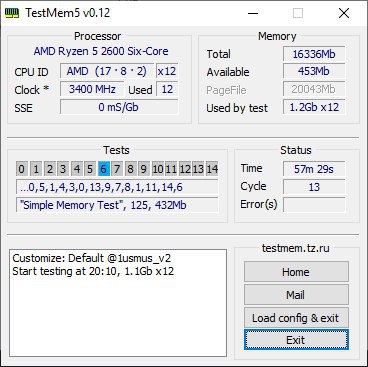Select test number 0 box
This screenshot has height=367, width=368.
tap(22, 169)
